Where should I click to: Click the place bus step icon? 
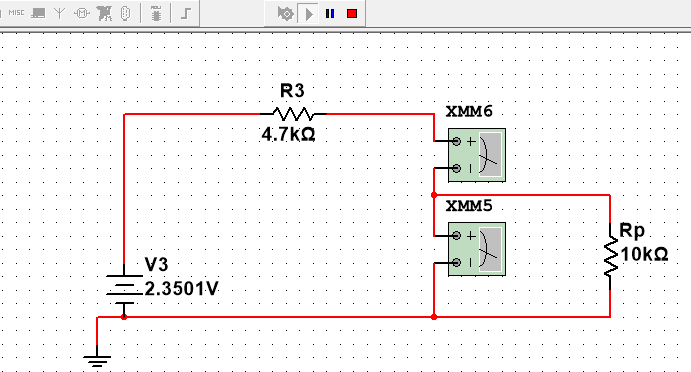[186, 13]
